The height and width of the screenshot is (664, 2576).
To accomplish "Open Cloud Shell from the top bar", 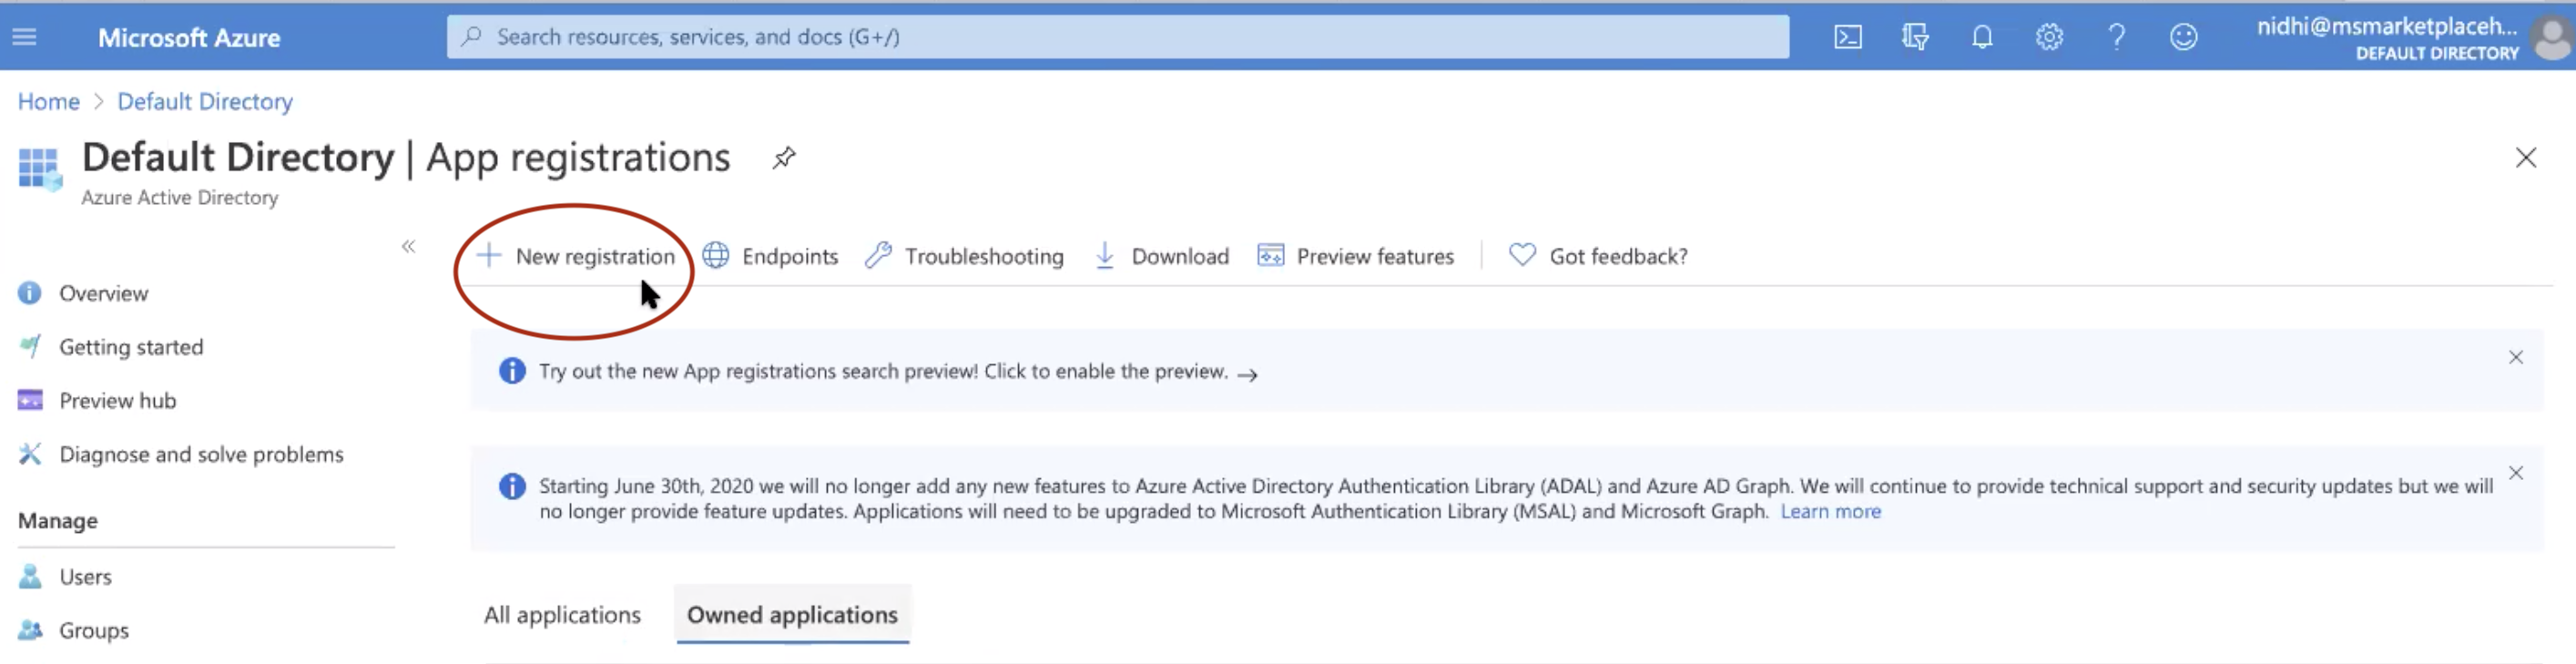I will click(x=1847, y=37).
